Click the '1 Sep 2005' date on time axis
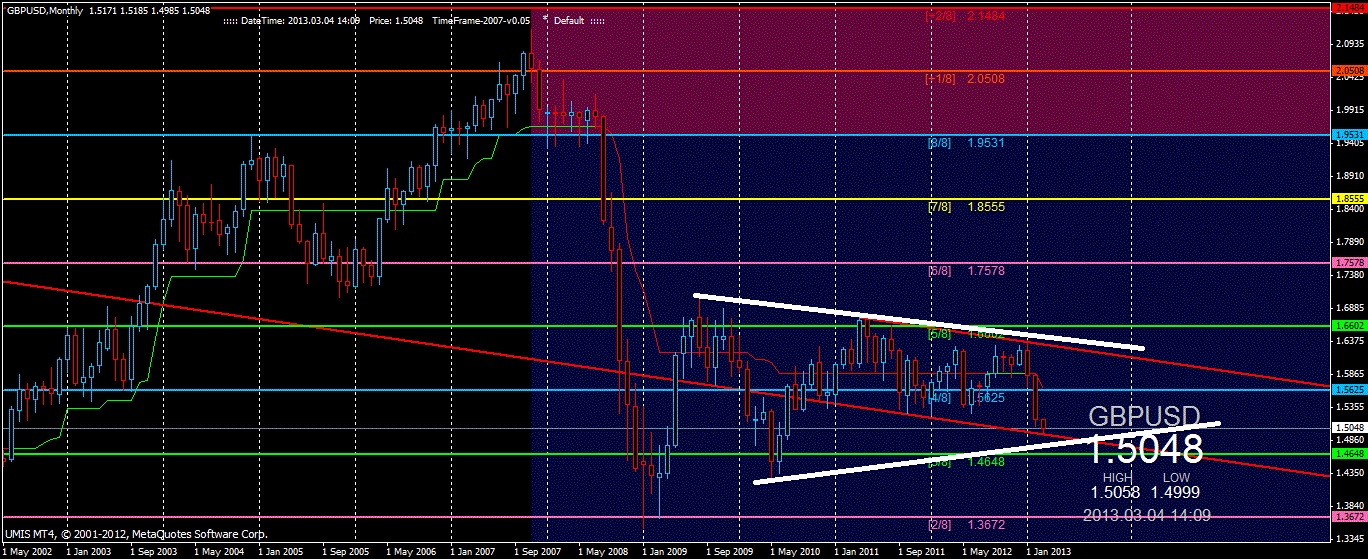This screenshot has width=1368, height=559. (345, 551)
